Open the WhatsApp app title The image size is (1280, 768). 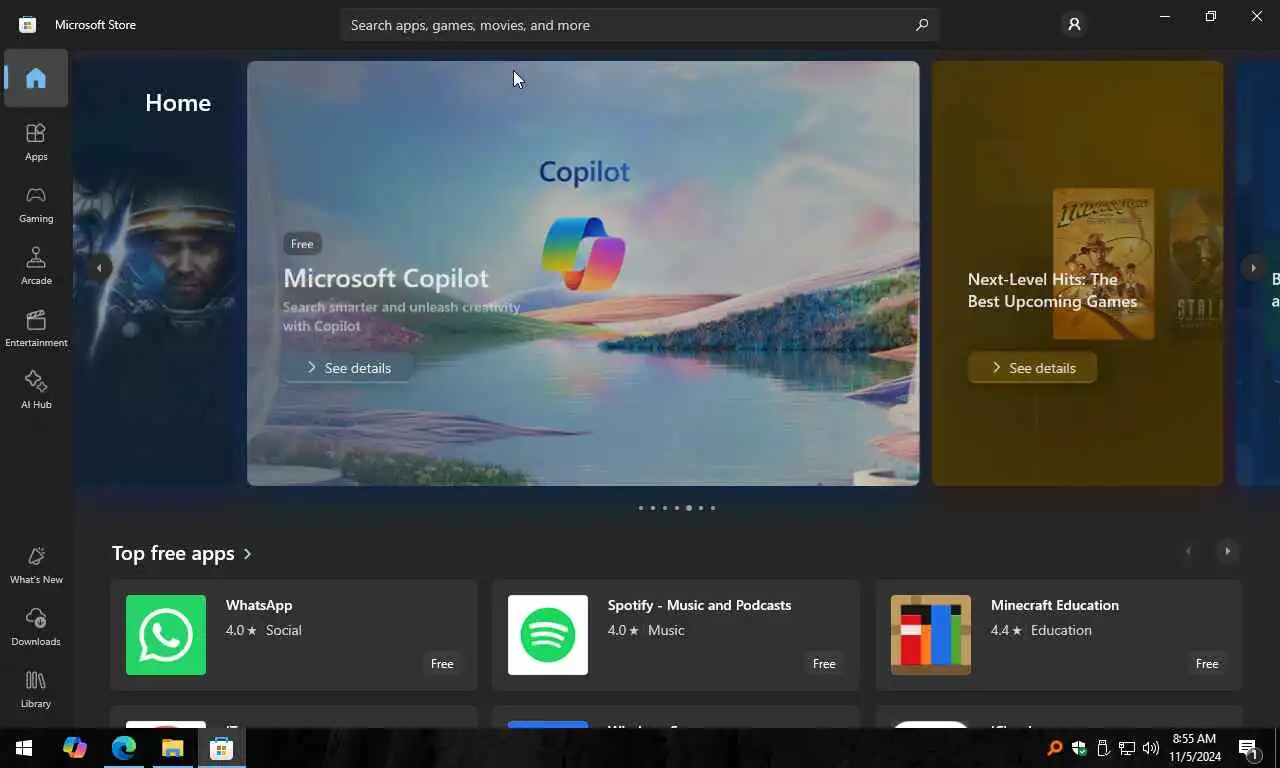tap(259, 605)
